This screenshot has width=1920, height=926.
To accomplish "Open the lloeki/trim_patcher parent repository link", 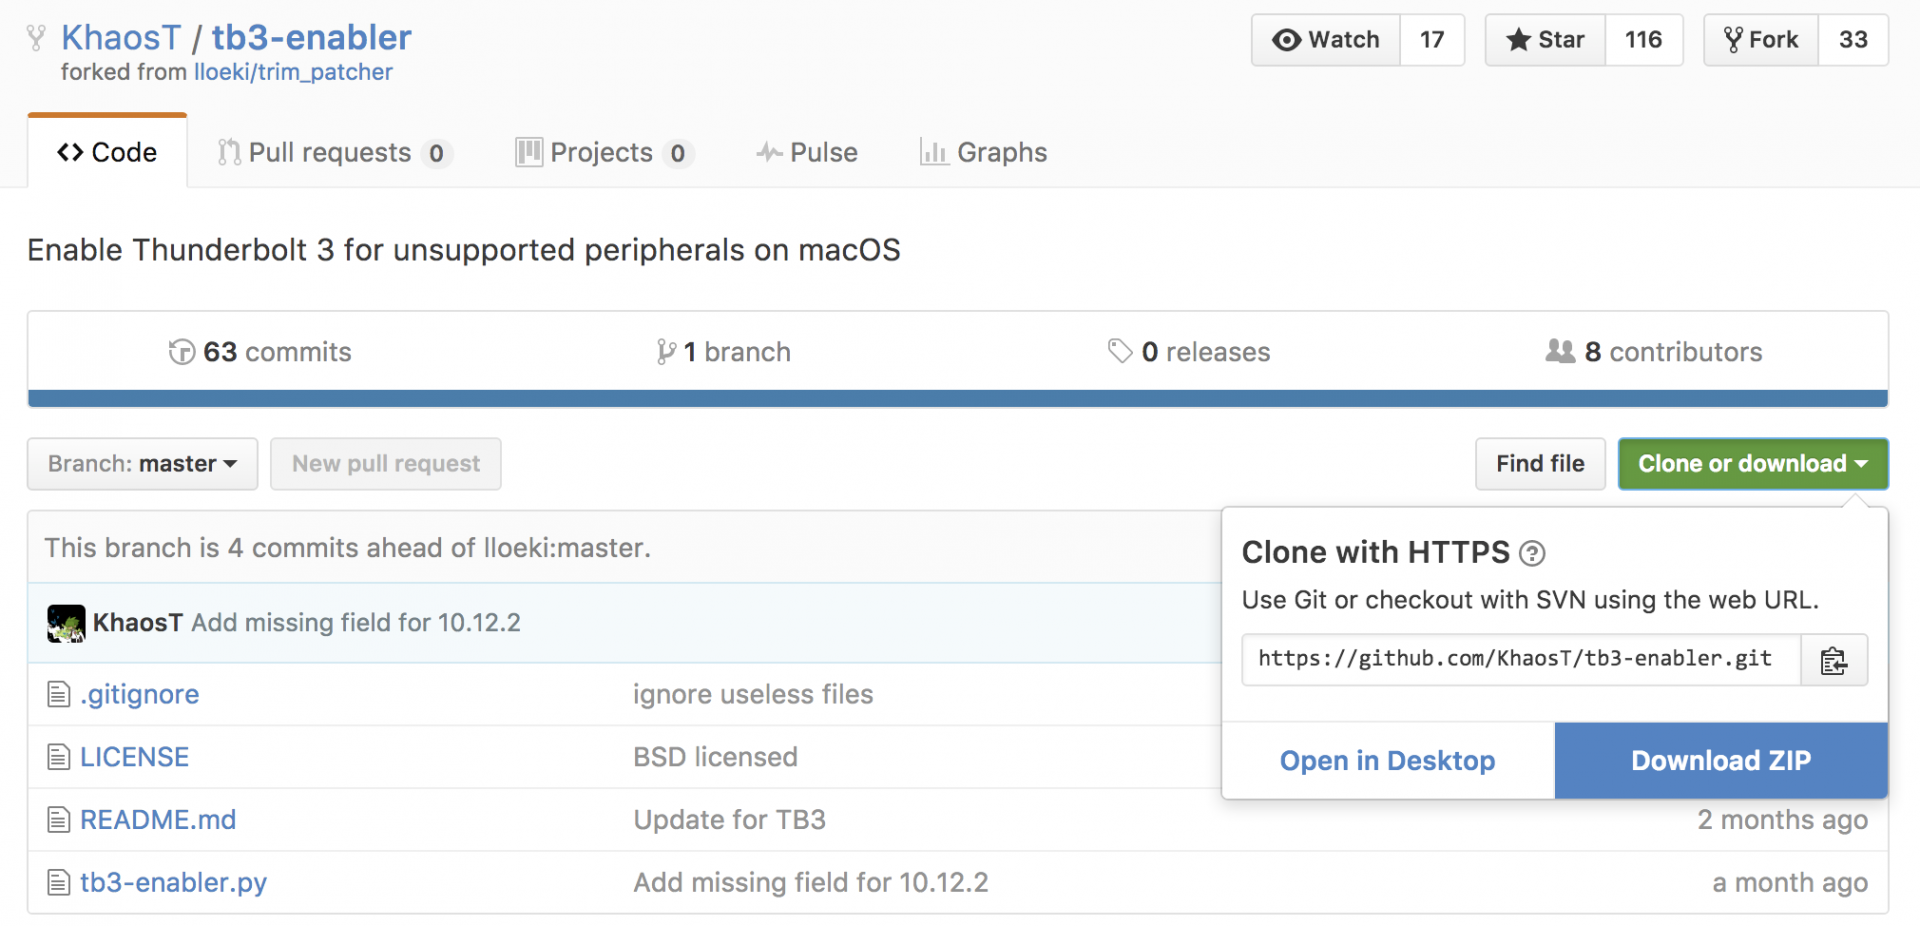I will tap(293, 72).
